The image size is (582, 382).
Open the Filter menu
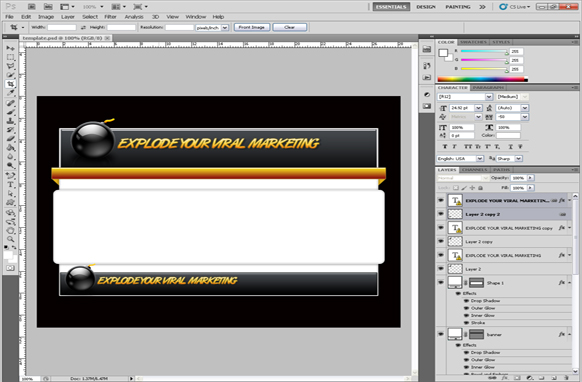[x=110, y=17]
